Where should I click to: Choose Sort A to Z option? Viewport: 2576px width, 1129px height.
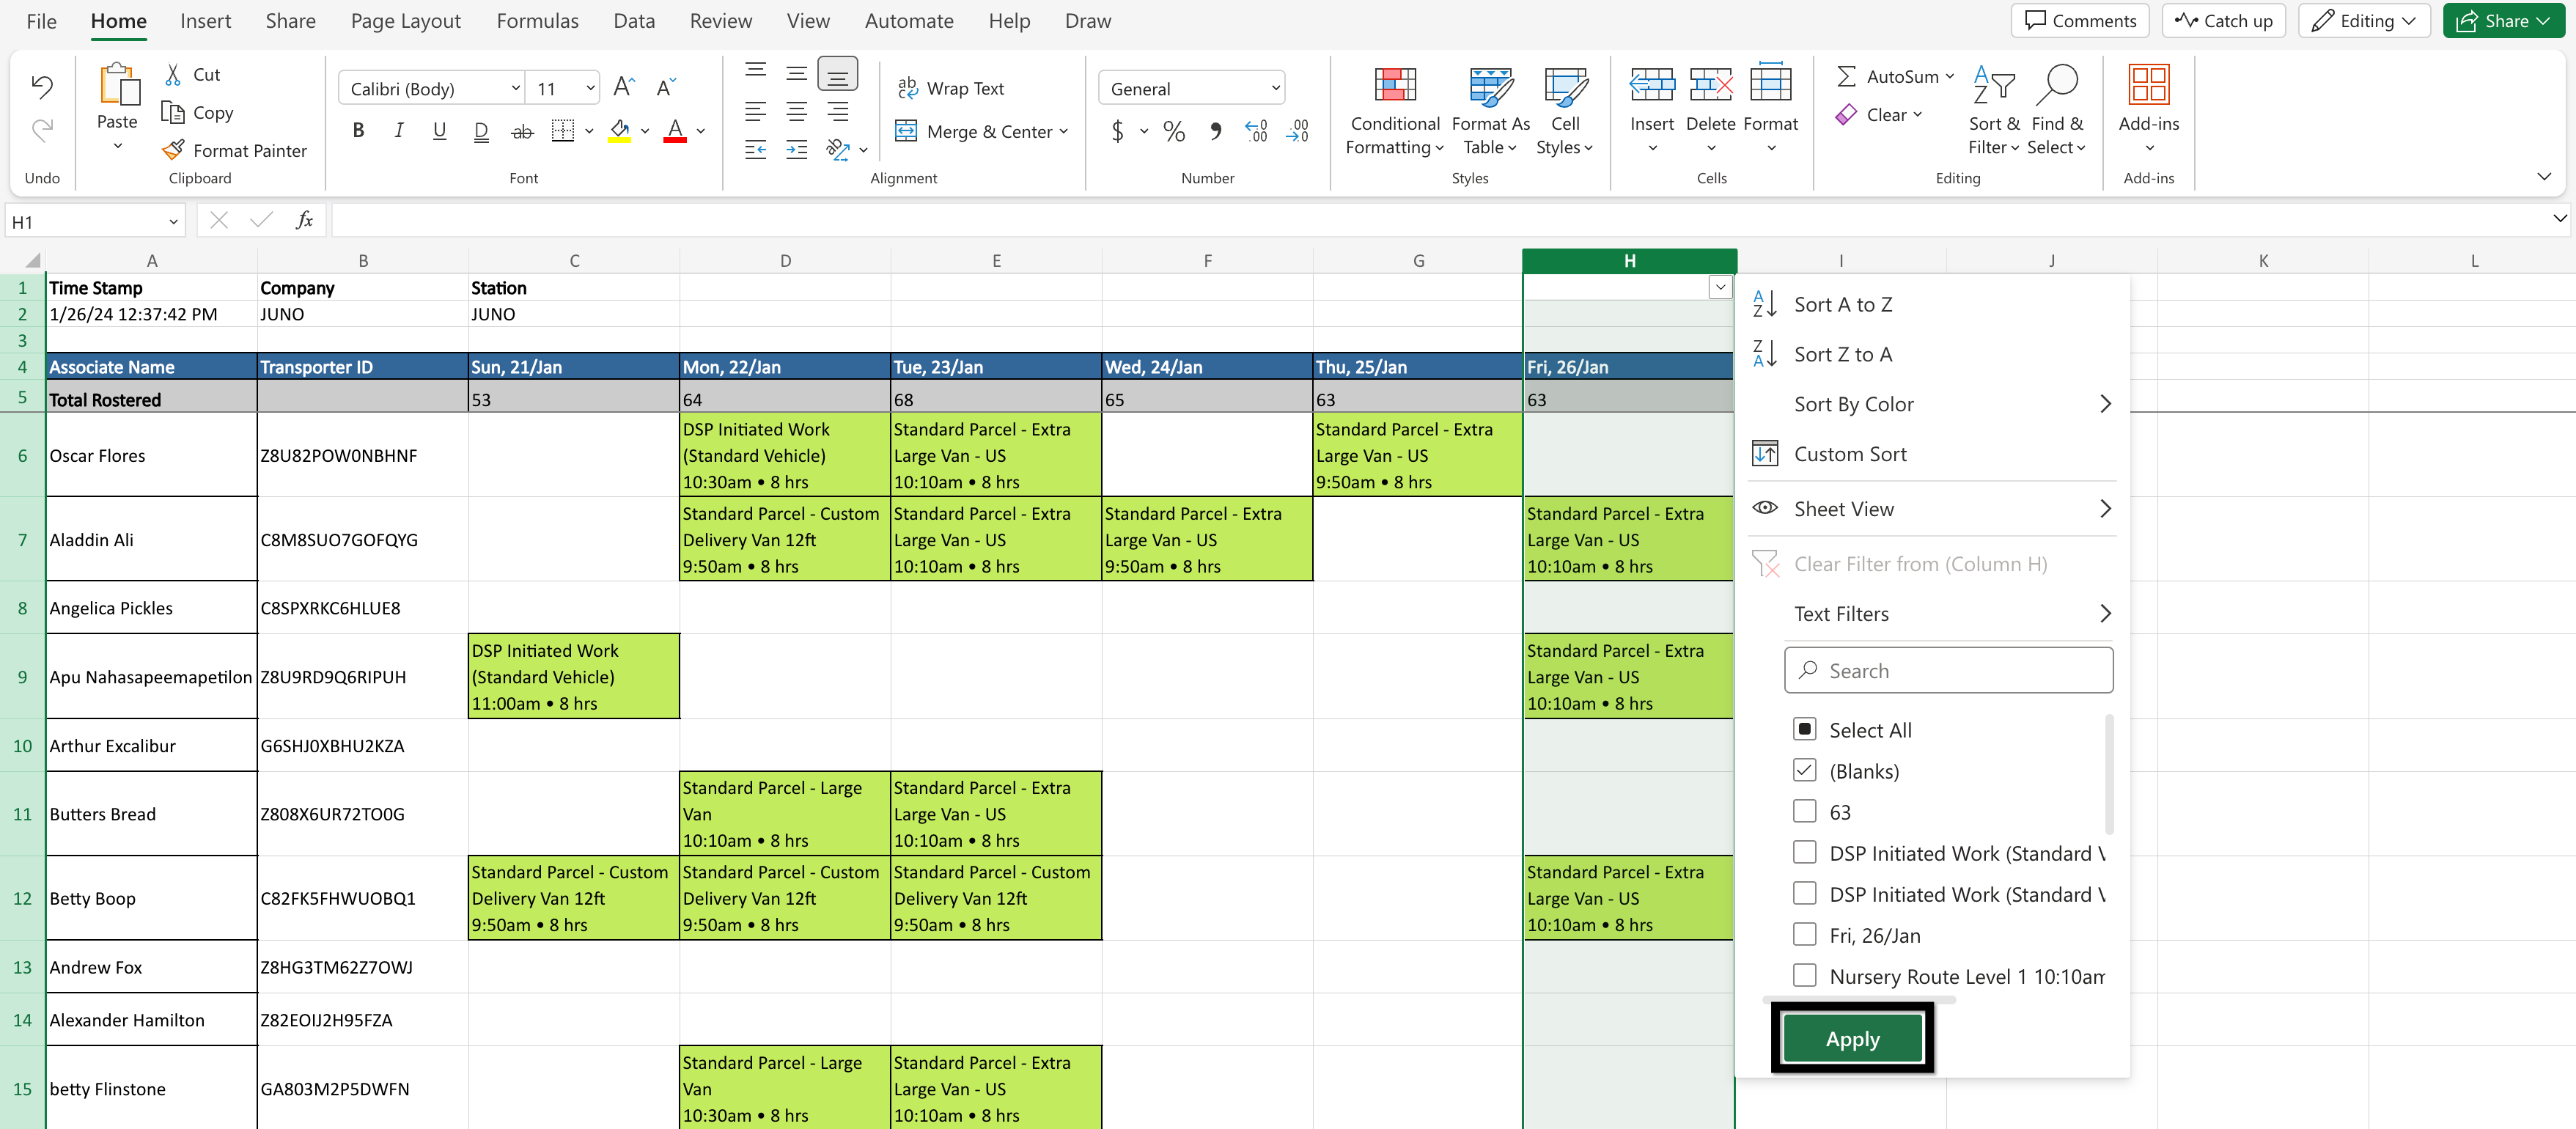pyautogui.click(x=1842, y=304)
